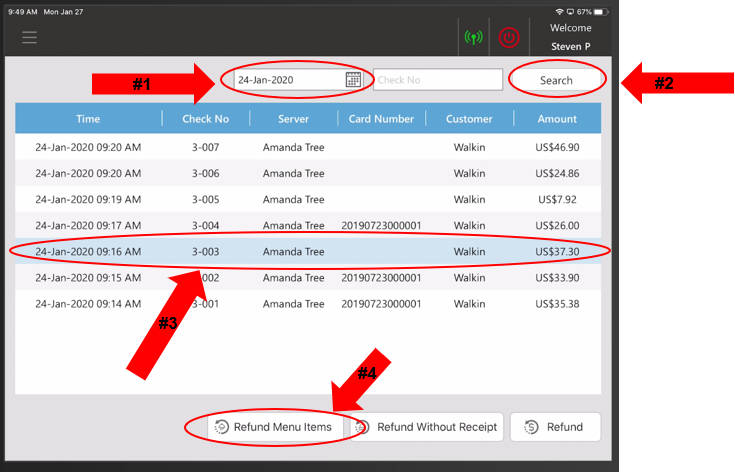Click the amount US$33.90
This screenshot has height=473, width=735.
[557, 278]
